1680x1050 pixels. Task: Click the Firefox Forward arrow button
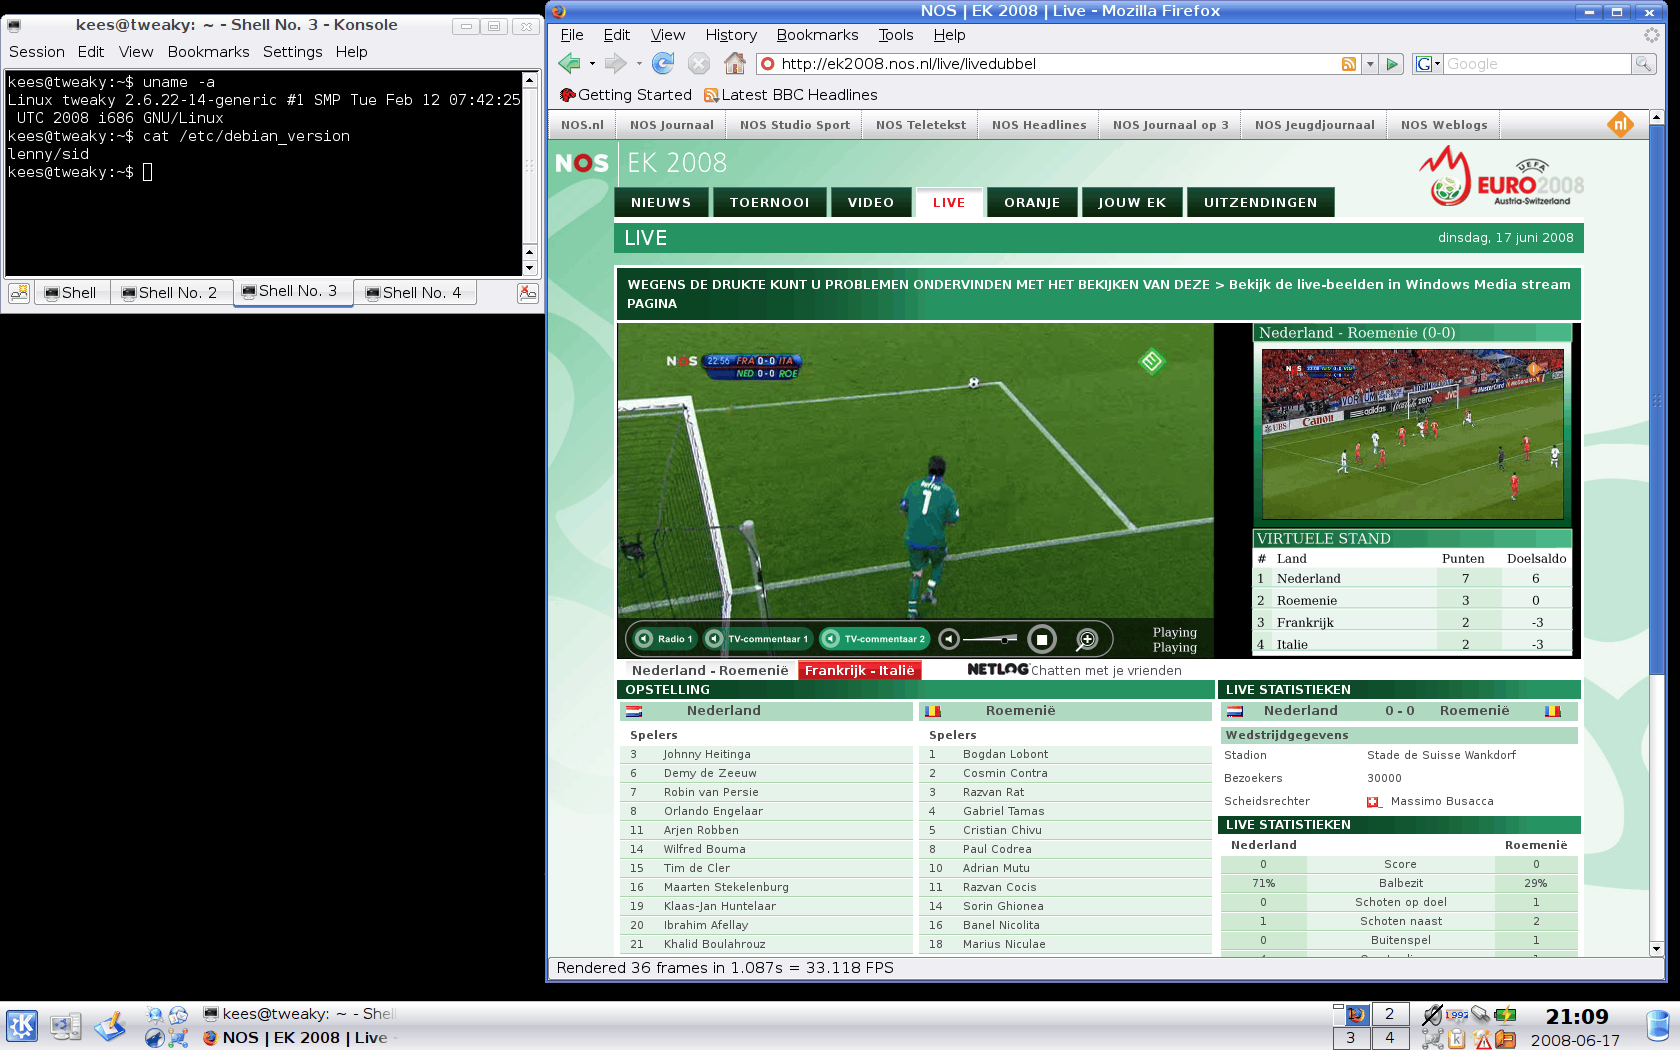pos(615,63)
